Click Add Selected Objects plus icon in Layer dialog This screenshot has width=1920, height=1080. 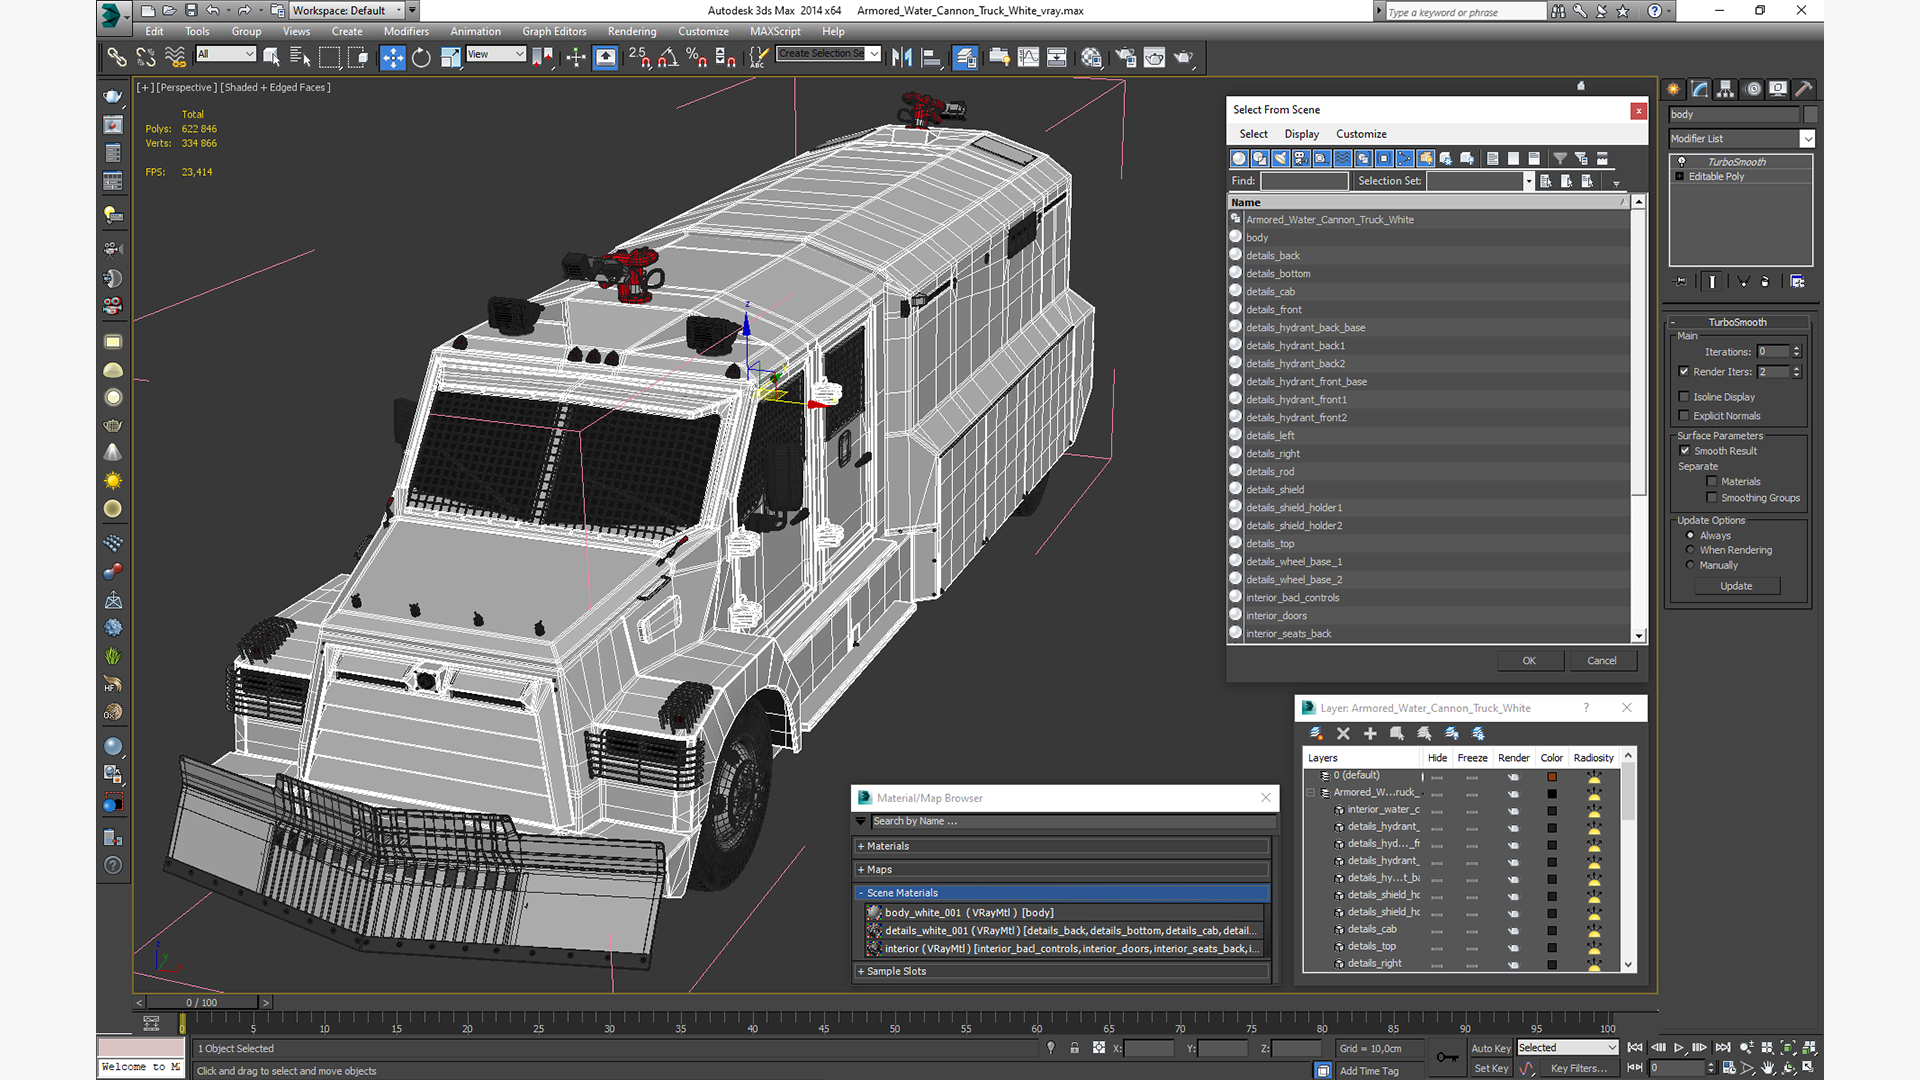(1370, 734)
